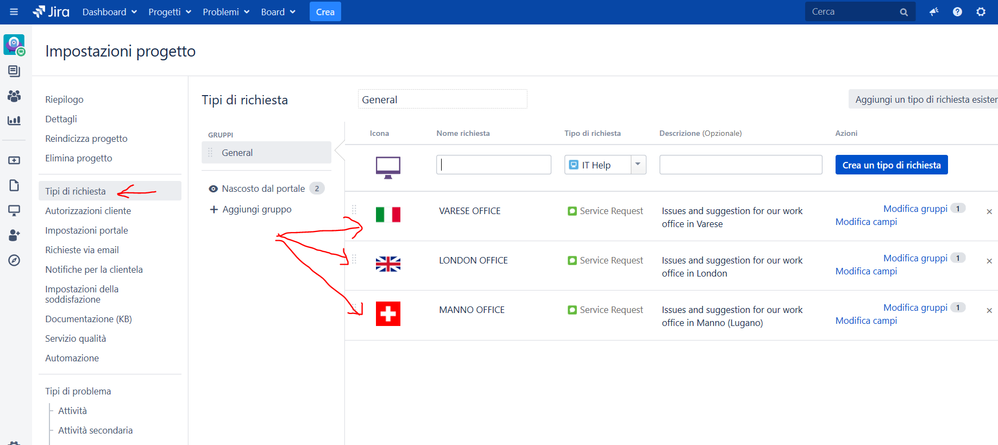Click the UK flag icon for London Office
The height and width of the screenshot is (445, 998).
388,264
